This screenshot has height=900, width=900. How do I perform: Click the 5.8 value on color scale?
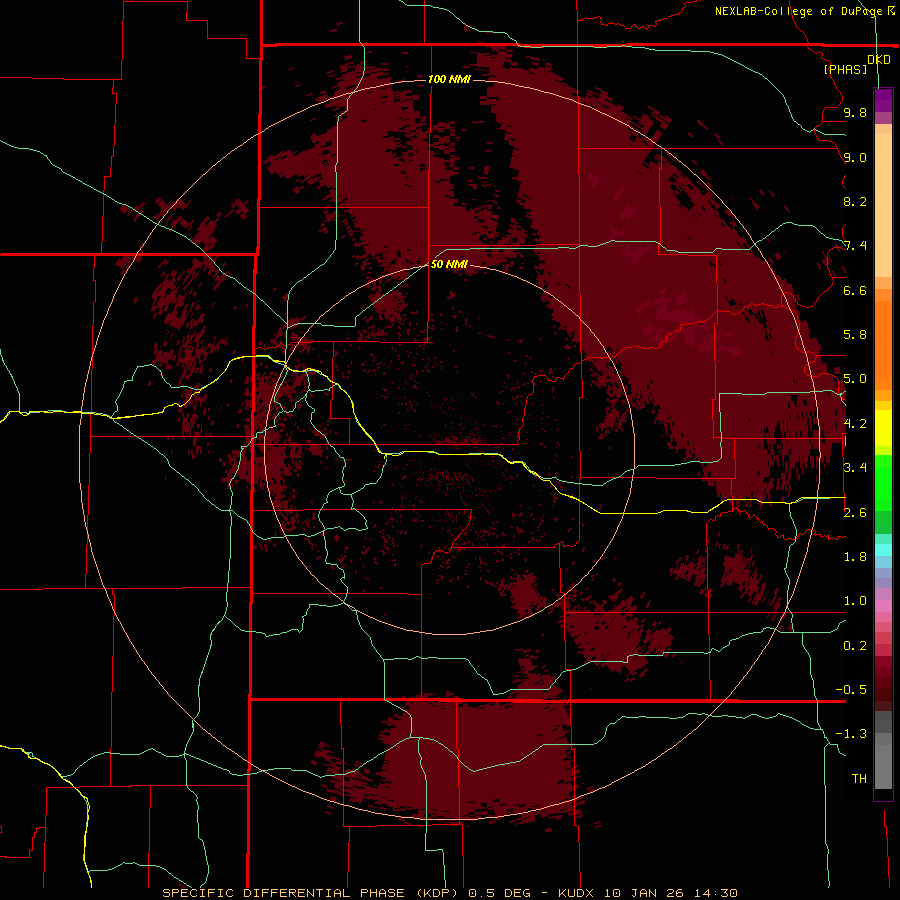[855, 335]
